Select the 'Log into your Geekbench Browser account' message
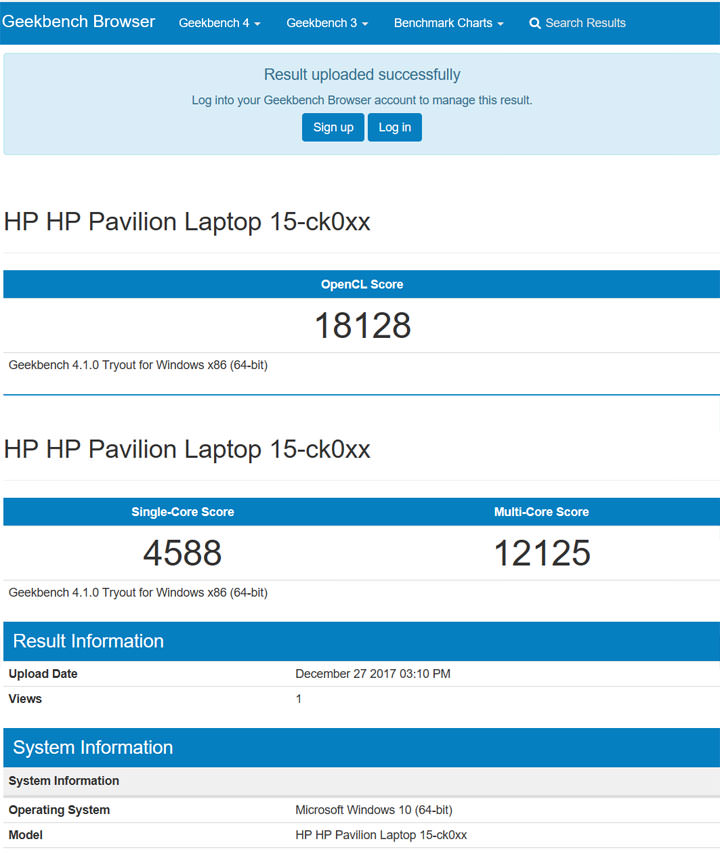The image size is (720, 854). [x=362, y=100]
